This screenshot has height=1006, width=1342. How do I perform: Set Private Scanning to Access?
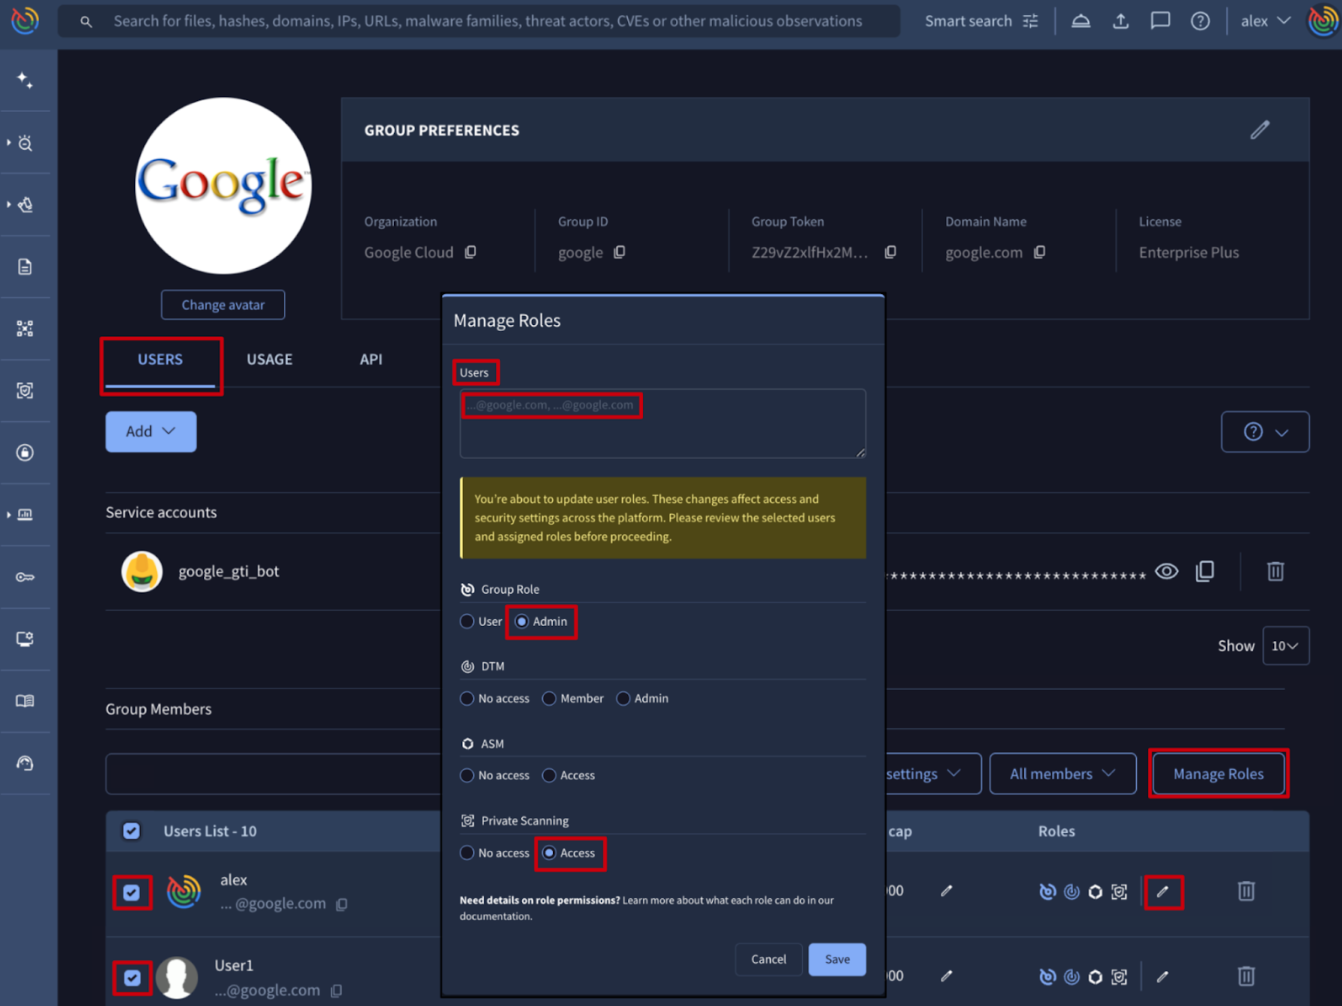point(549,853)
